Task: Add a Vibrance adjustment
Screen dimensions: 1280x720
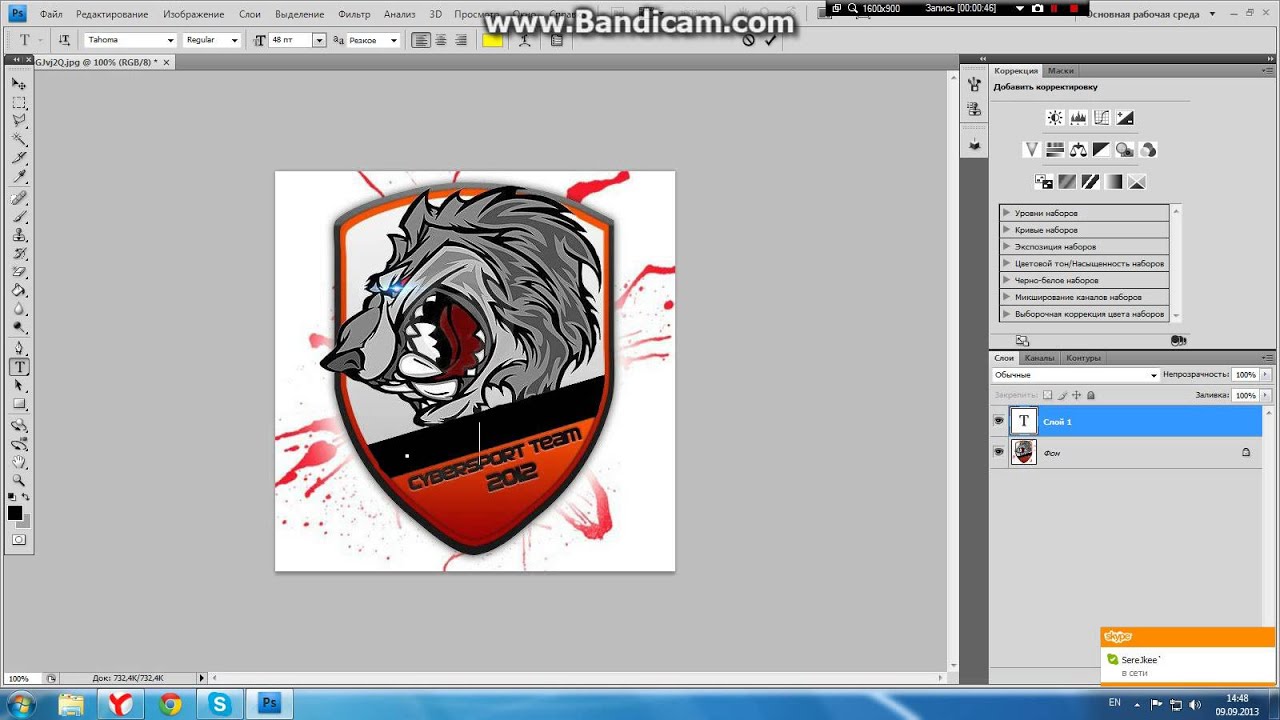Action: (1032, 150)
